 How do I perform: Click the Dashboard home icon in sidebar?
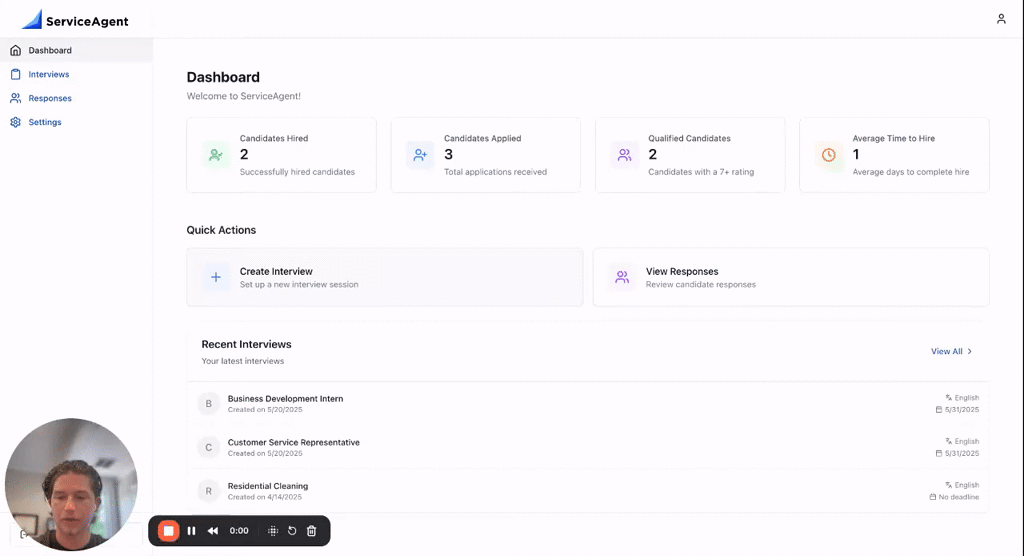16,50
